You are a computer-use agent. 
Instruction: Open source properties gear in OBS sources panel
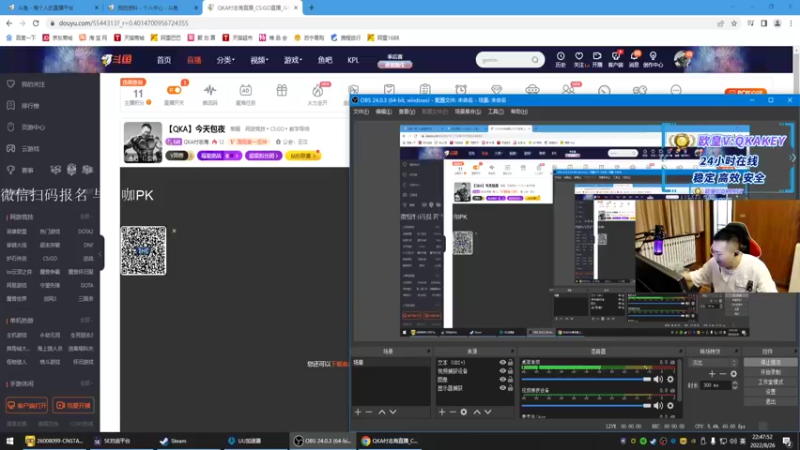(x=463, y=412)
